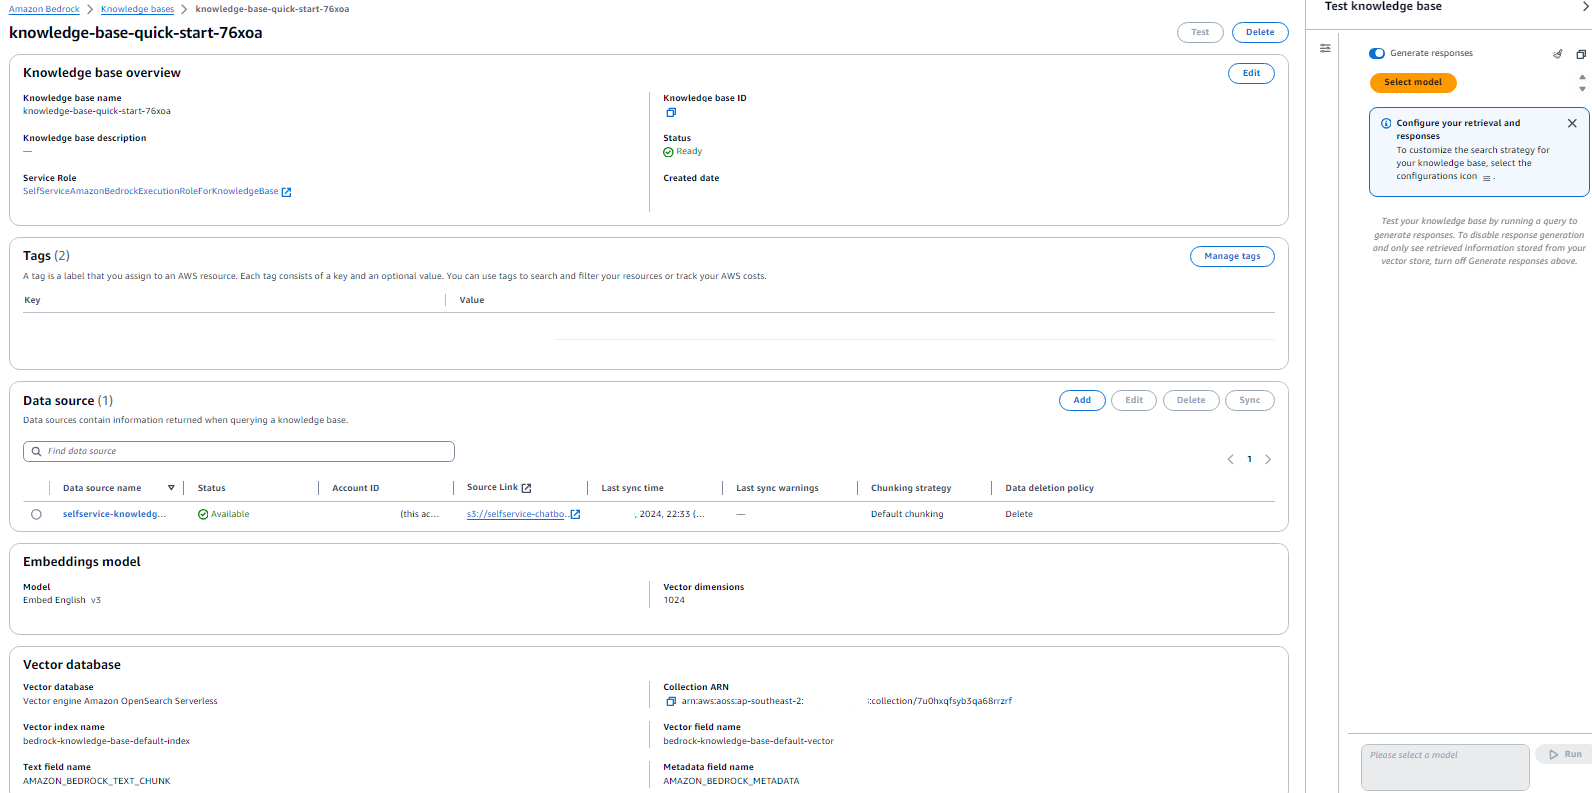Select the selfservice-knowledg data source radio button
Viewport: 1592px width, 793px height.
(x=36, y=514)
